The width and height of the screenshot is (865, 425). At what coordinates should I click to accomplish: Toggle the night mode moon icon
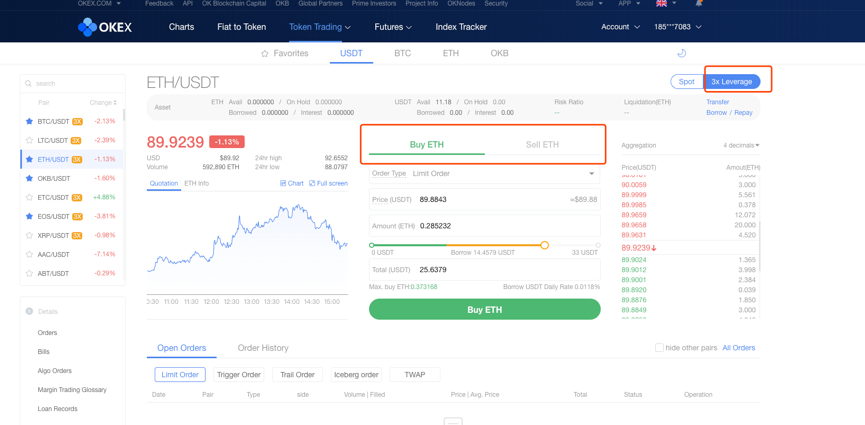(681, 54)
